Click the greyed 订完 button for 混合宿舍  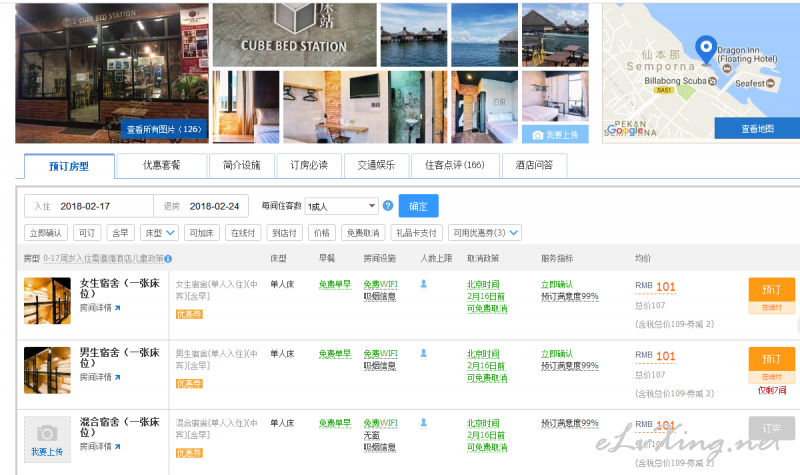[x=771, y=429]
